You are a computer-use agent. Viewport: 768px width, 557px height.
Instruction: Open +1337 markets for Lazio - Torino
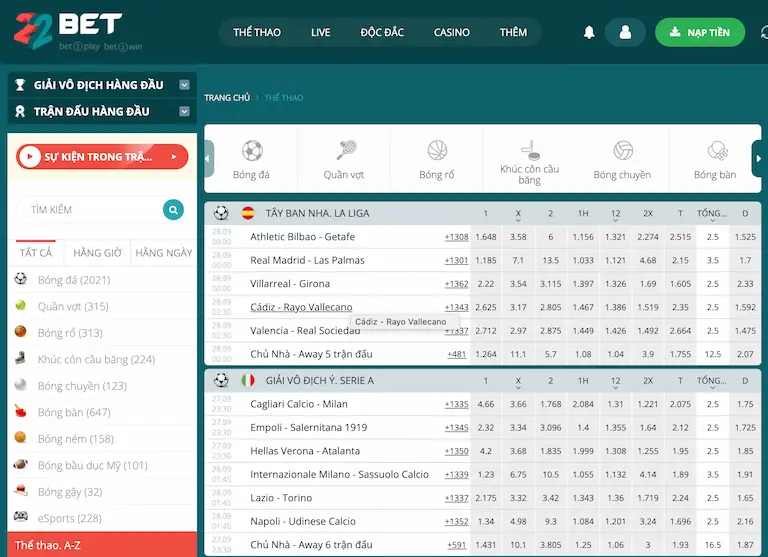[456, 498]
